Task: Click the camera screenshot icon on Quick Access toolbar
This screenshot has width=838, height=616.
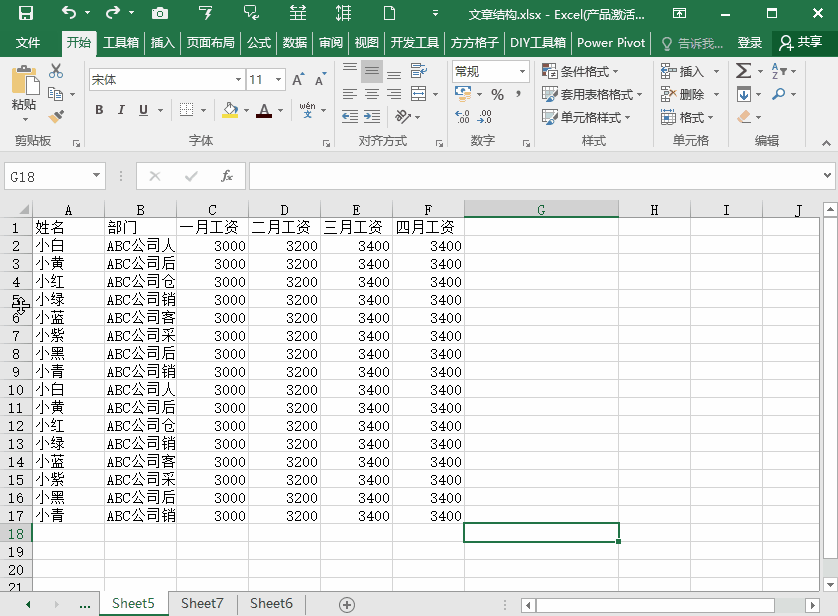Action: tap(158, 15)
